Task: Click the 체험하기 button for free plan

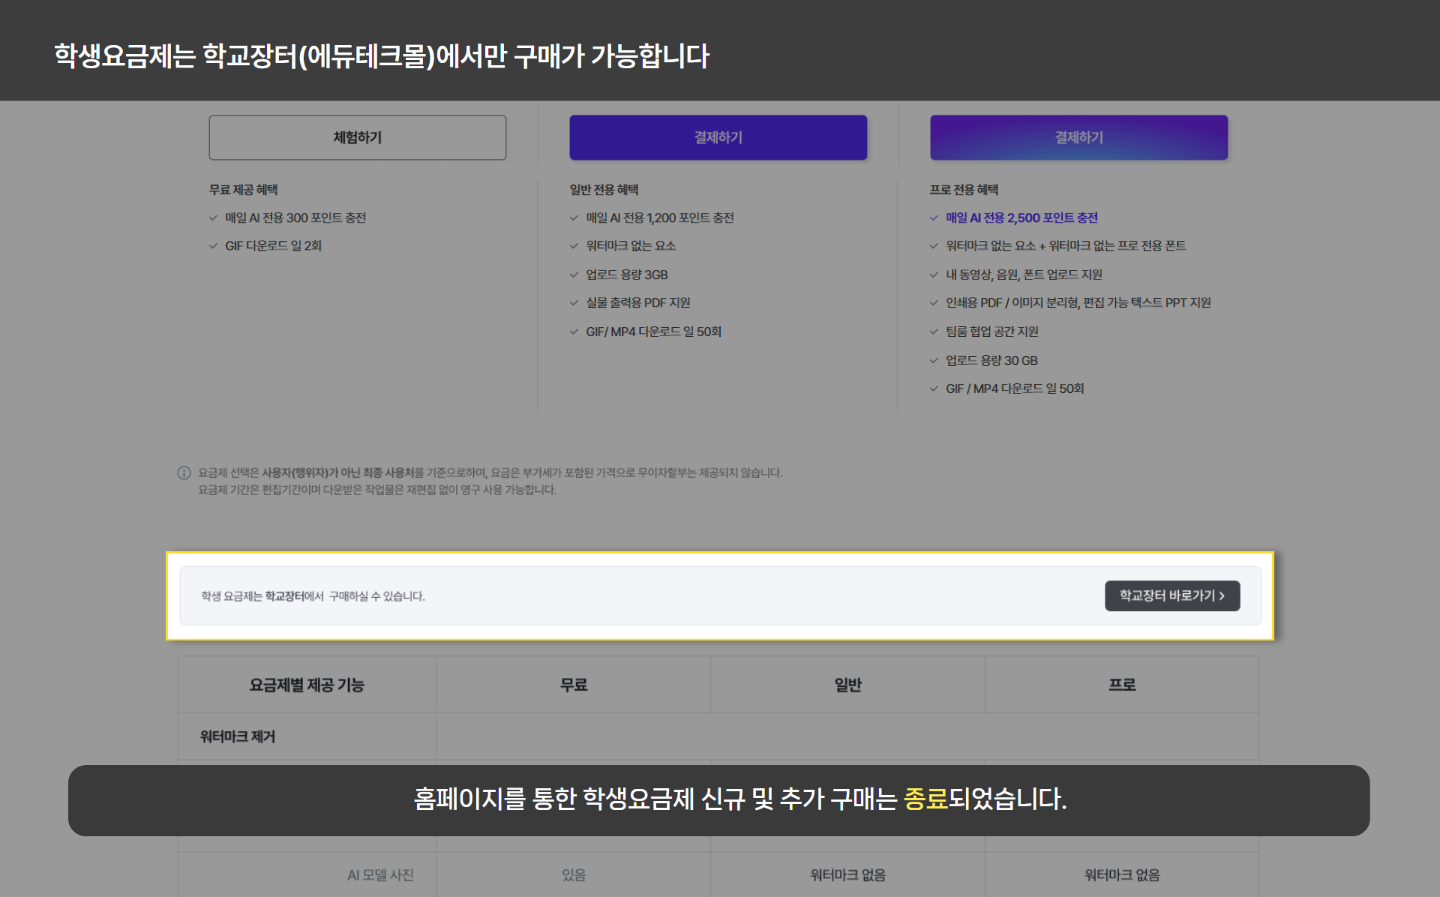Action: (x=357, y=137)
